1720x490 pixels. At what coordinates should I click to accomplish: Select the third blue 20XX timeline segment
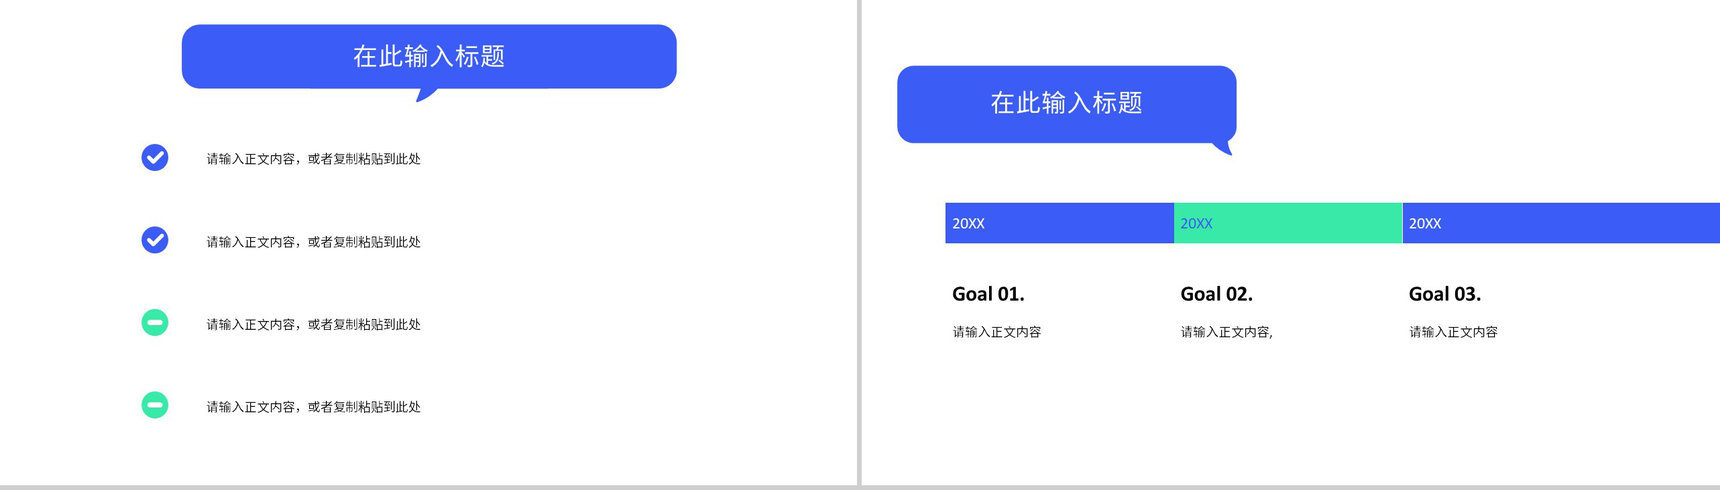pyautogui.click(x=1561, y=223)
